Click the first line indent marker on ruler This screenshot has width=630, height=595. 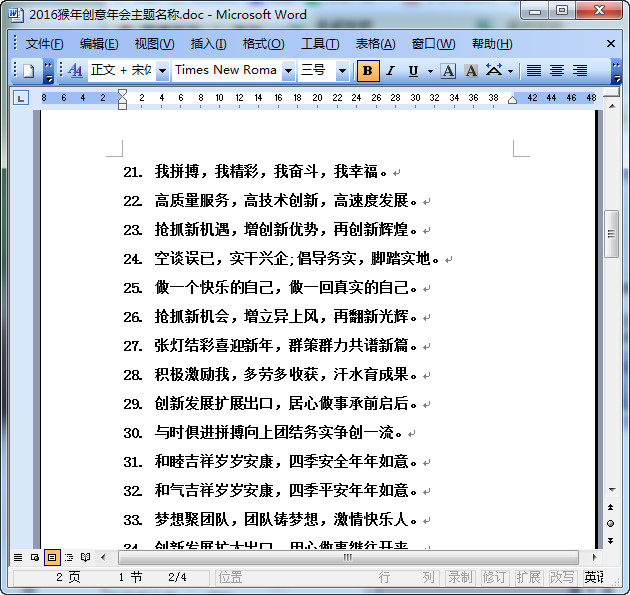point(123,94)
